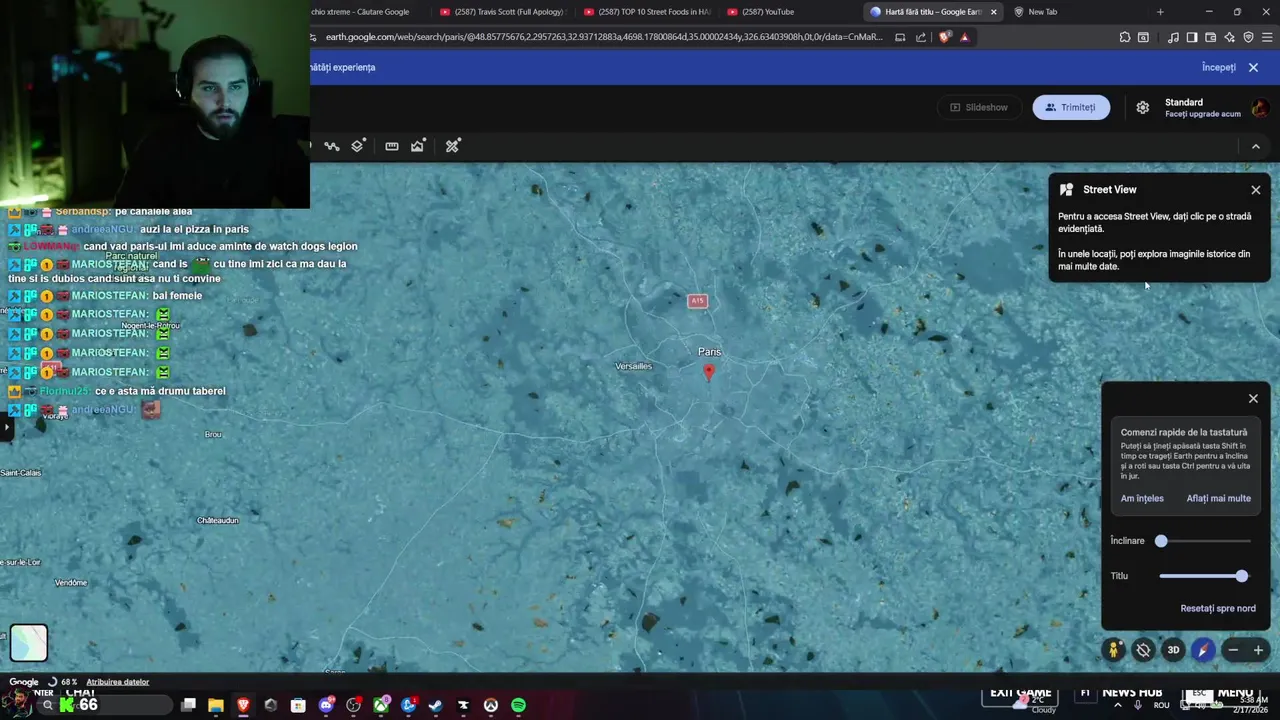Viewport: 1280px width, 720px height.
Task: Open File Explorer from the taskbar
Action: (216, 705)
